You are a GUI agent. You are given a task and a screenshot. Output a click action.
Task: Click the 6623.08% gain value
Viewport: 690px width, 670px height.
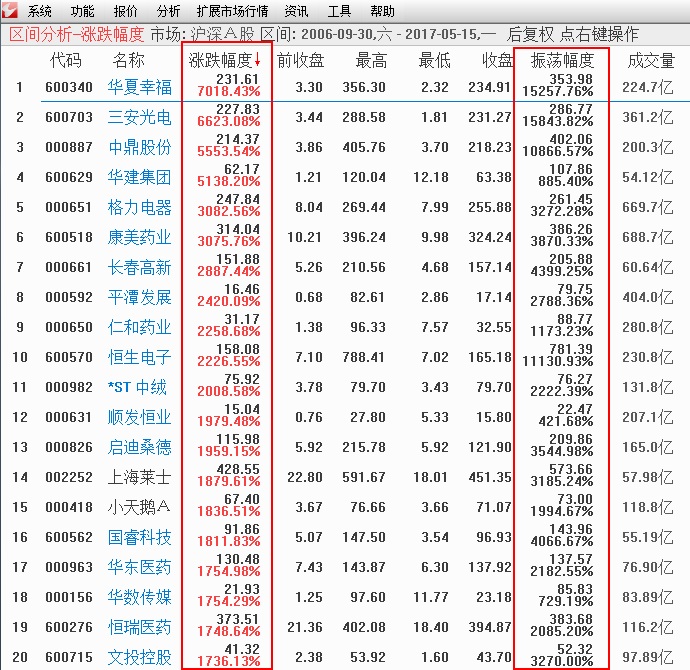(x=229, y=121)
